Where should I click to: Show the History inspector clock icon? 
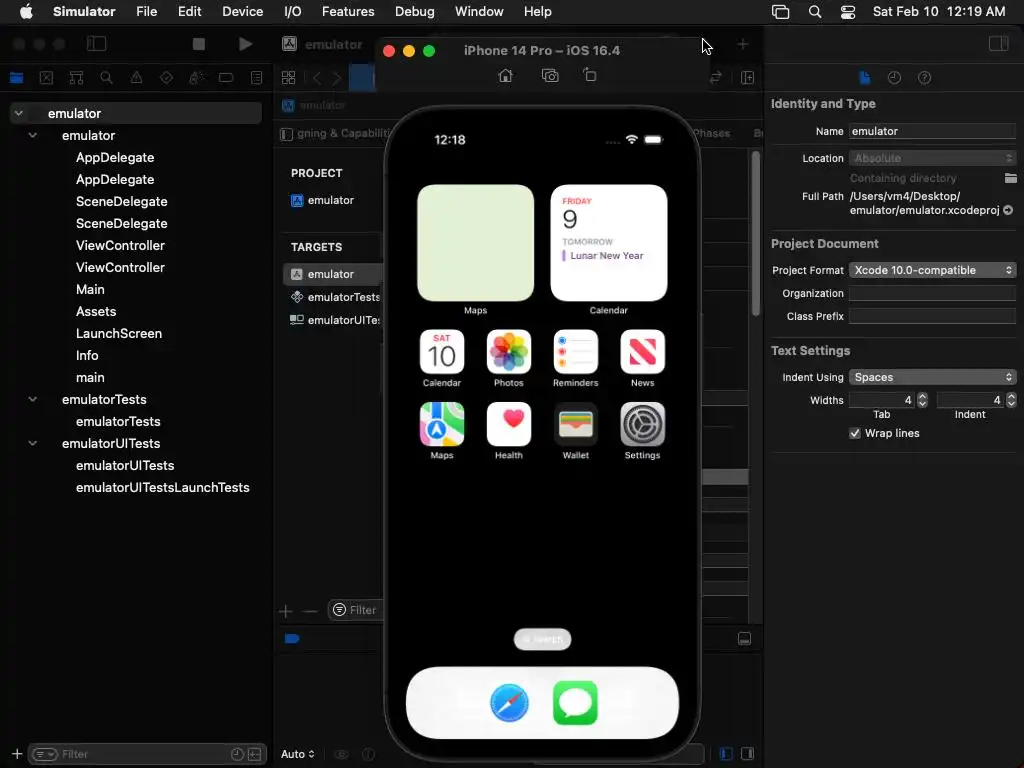click(x=895, y=78)
